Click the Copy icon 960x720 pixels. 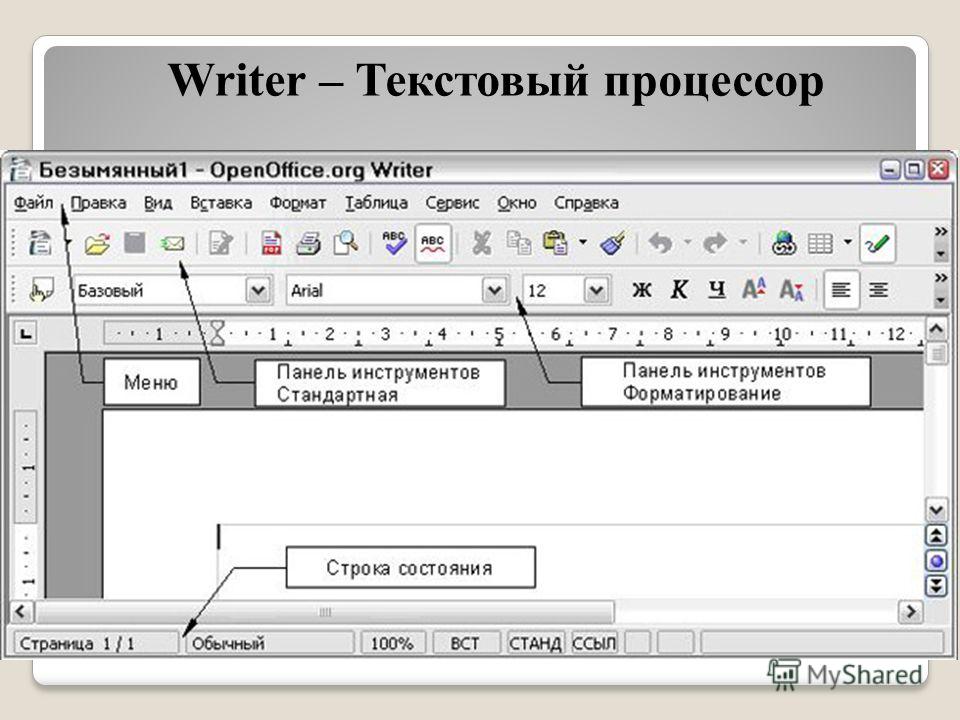[x=519, y=244]
